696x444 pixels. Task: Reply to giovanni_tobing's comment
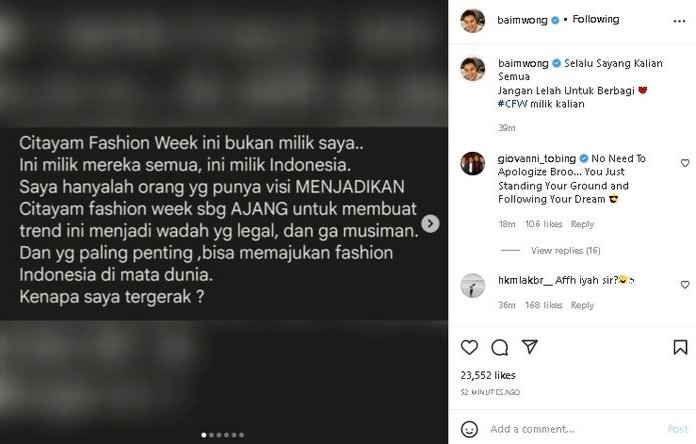pos(582,224)
